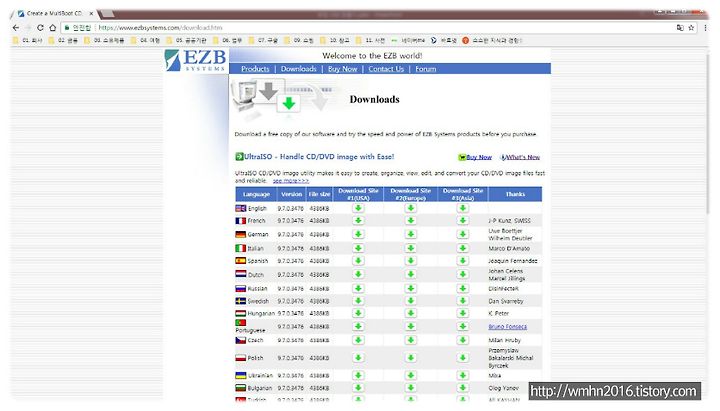
Task: Go back with browser back arrow
Action: click(x=16, y=28)
